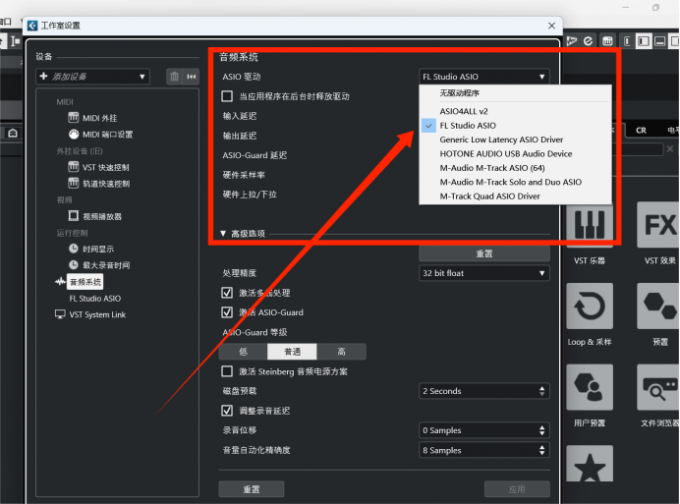
Task: Select 最大录音时间 item
Action: [x=106, y=265]
